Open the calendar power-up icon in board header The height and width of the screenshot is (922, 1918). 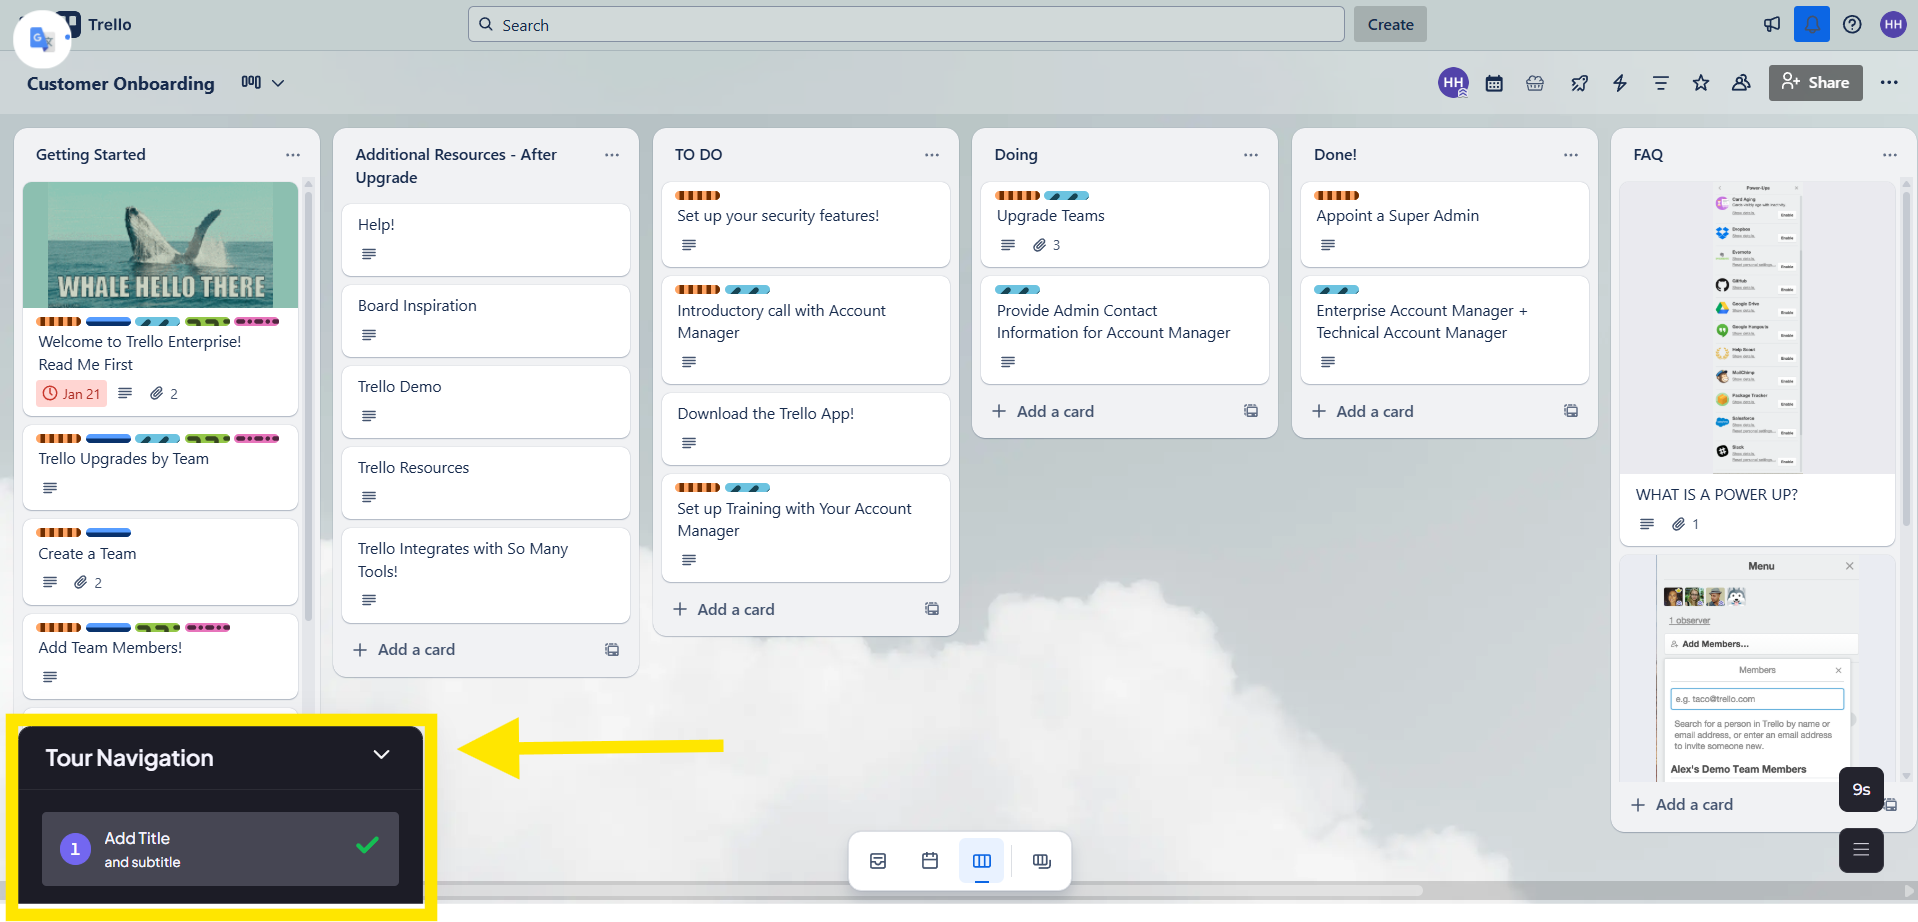point(1494,83)
